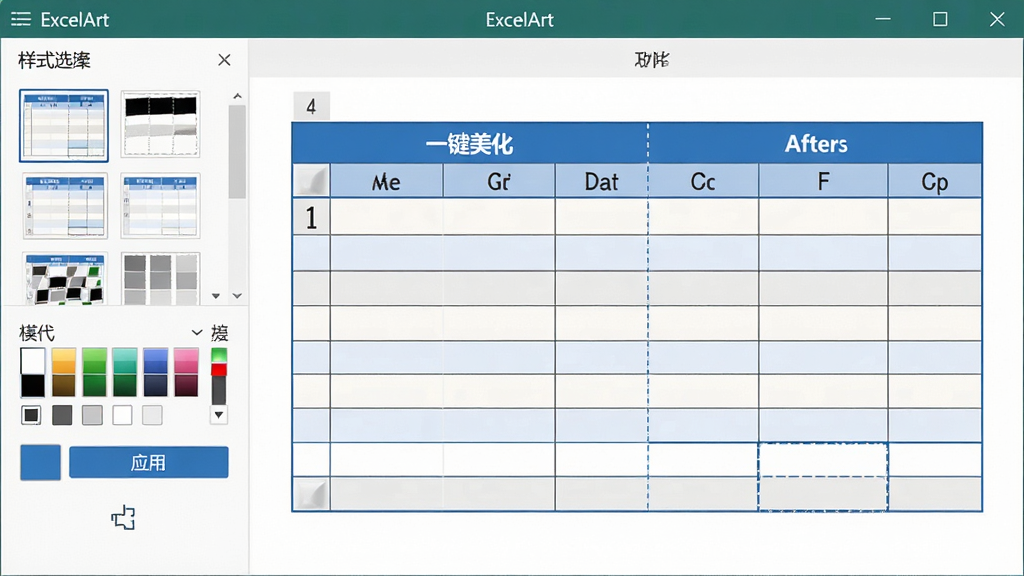
Task: Select the dark bordered gray square
Action: click(x=31, y=415)
